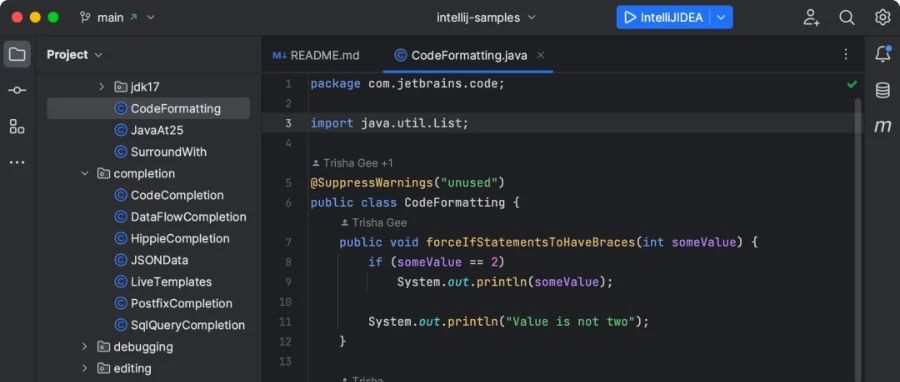Click the editor vertical scrollbar
900x382 pixels.
858,240
